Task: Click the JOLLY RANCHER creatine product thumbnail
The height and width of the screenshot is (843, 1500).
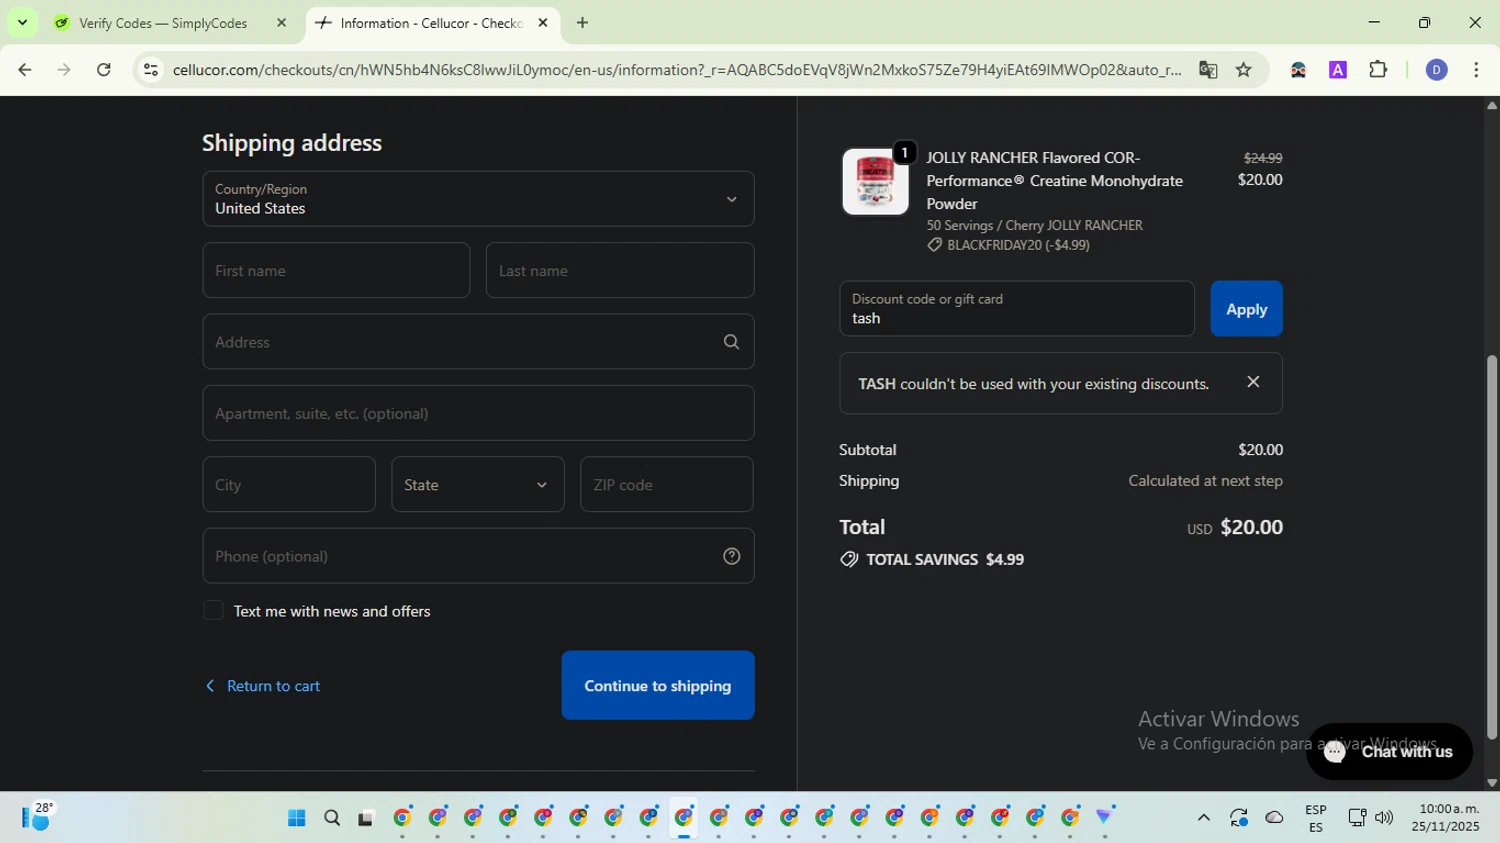Action: pos(876,181)
